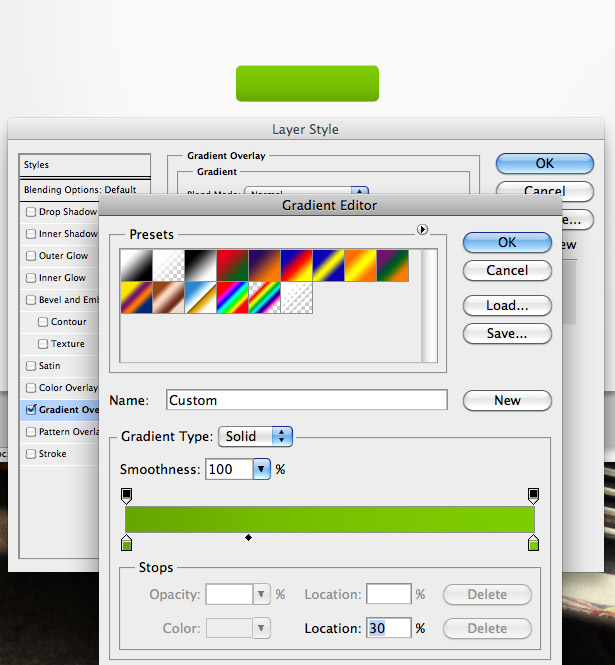This screenshot has height=665, width=615.
Task: Select the black, white gradient preset
Action: coord(201,265)
